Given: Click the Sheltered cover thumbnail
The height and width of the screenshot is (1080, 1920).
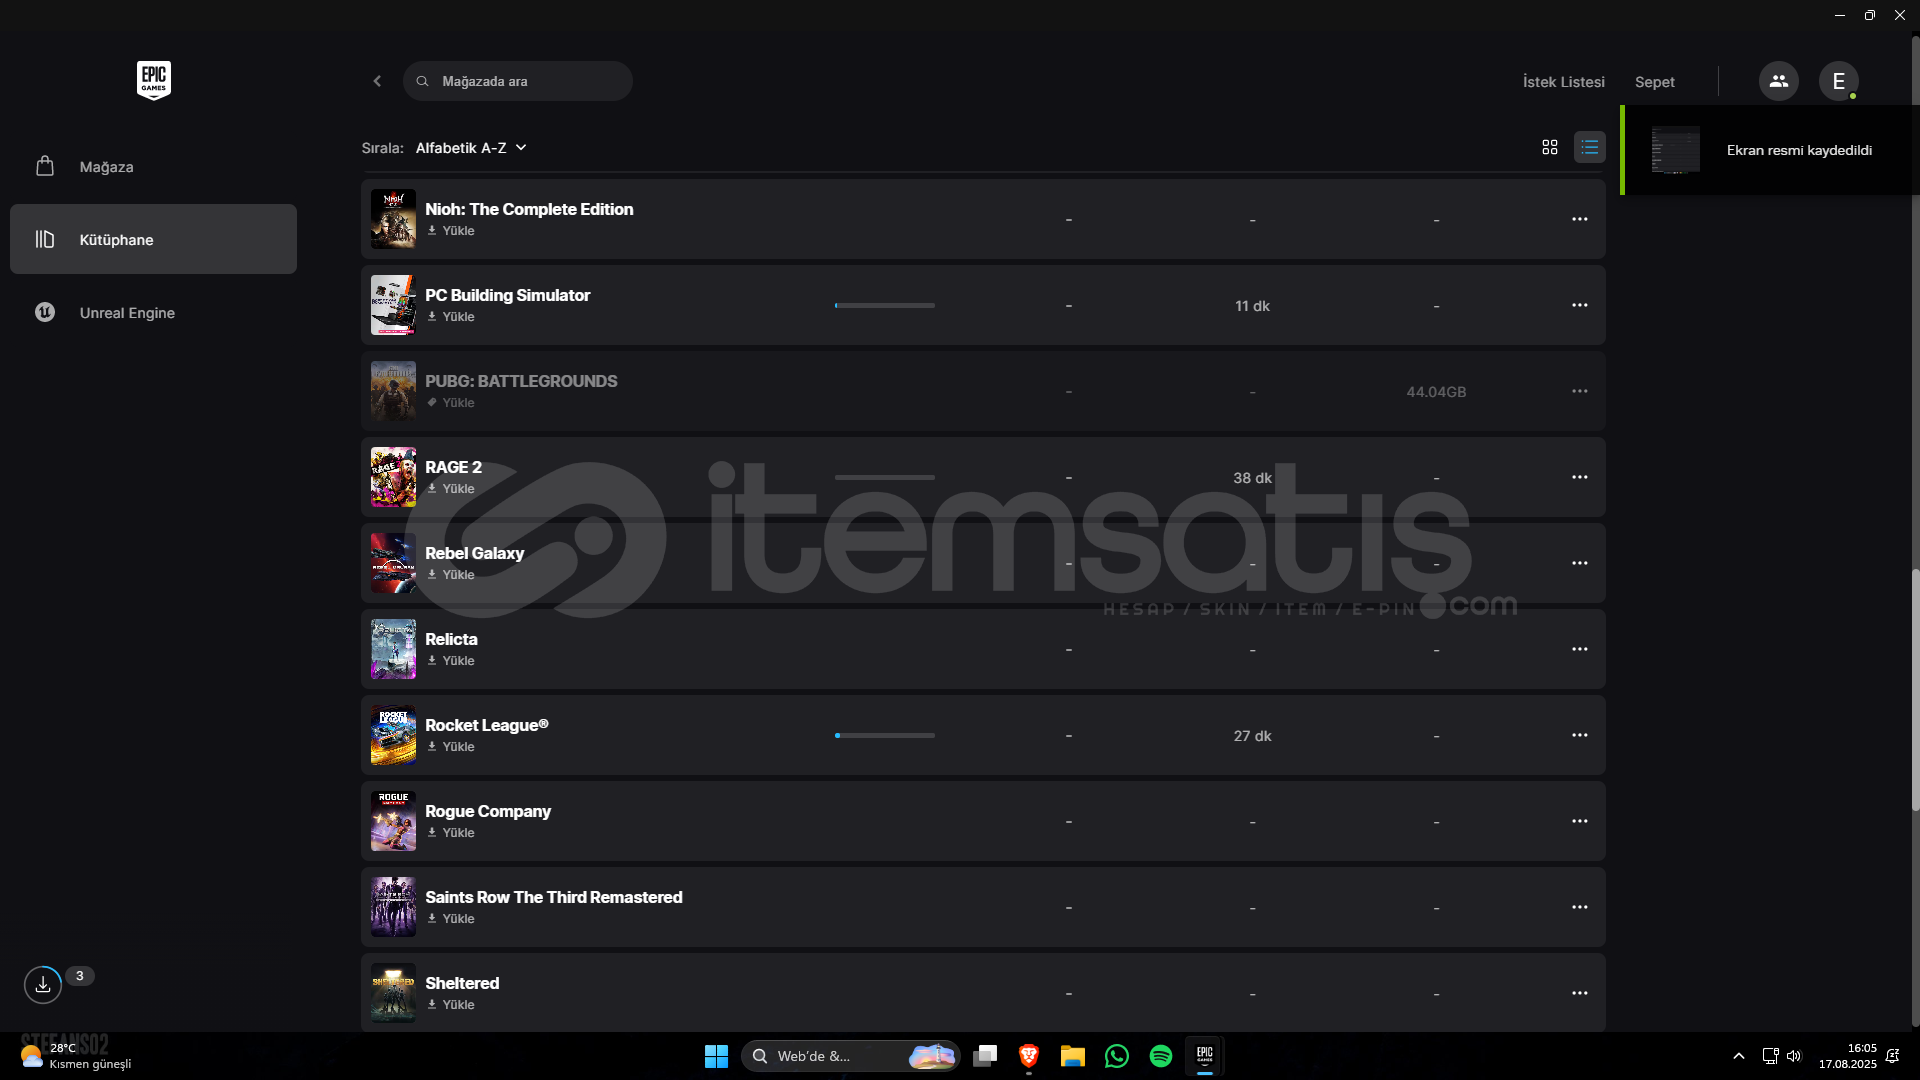Looking at the screenshot, I should pyautogui.click(x=393, y=993).
